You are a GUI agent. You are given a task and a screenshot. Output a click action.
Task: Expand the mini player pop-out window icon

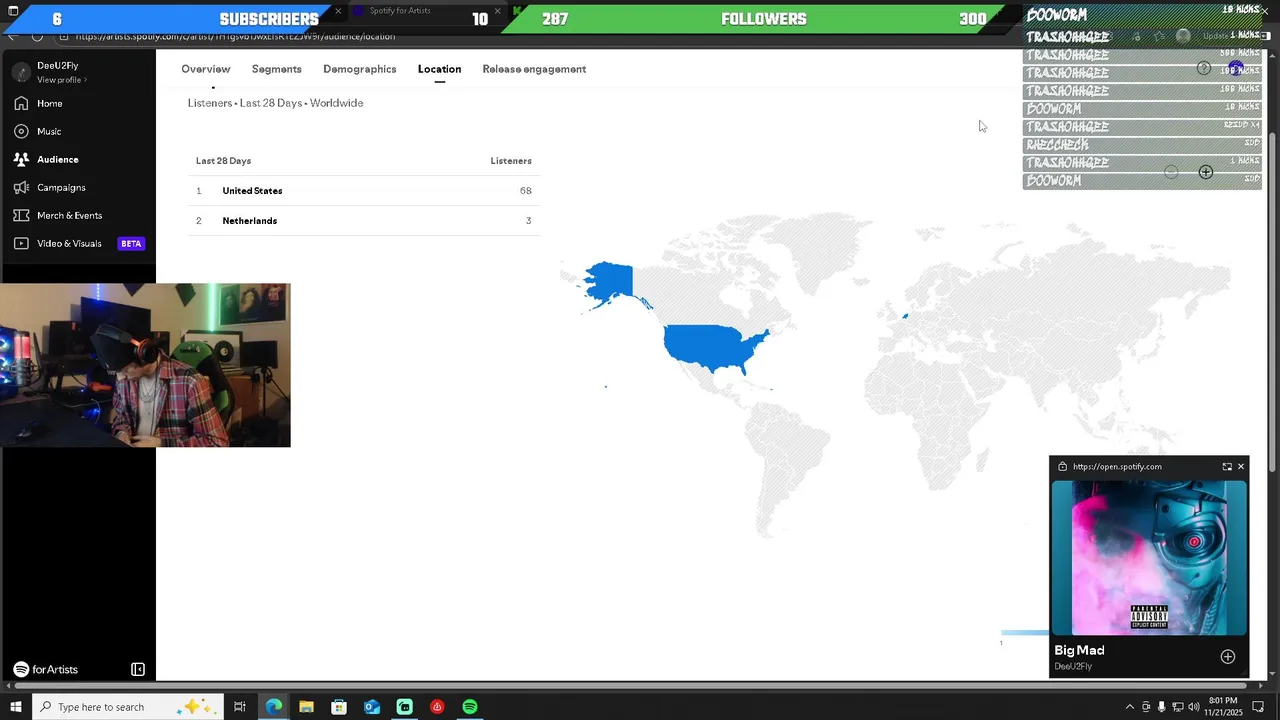pos(1227,466)
